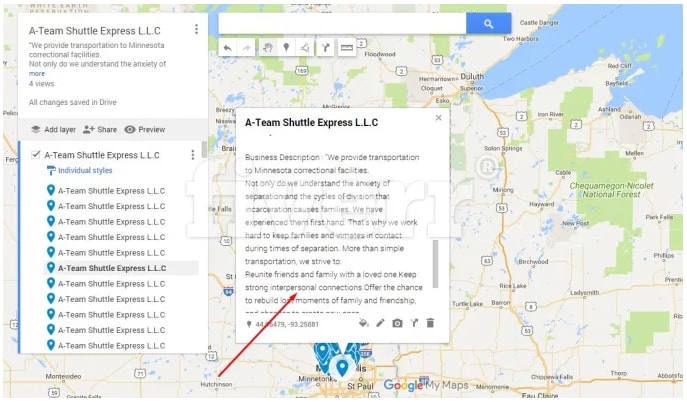Click the 'Duluth' map label
Viewport: 687px width, 402px height.
pyautogui.click(x=472, y=76)
